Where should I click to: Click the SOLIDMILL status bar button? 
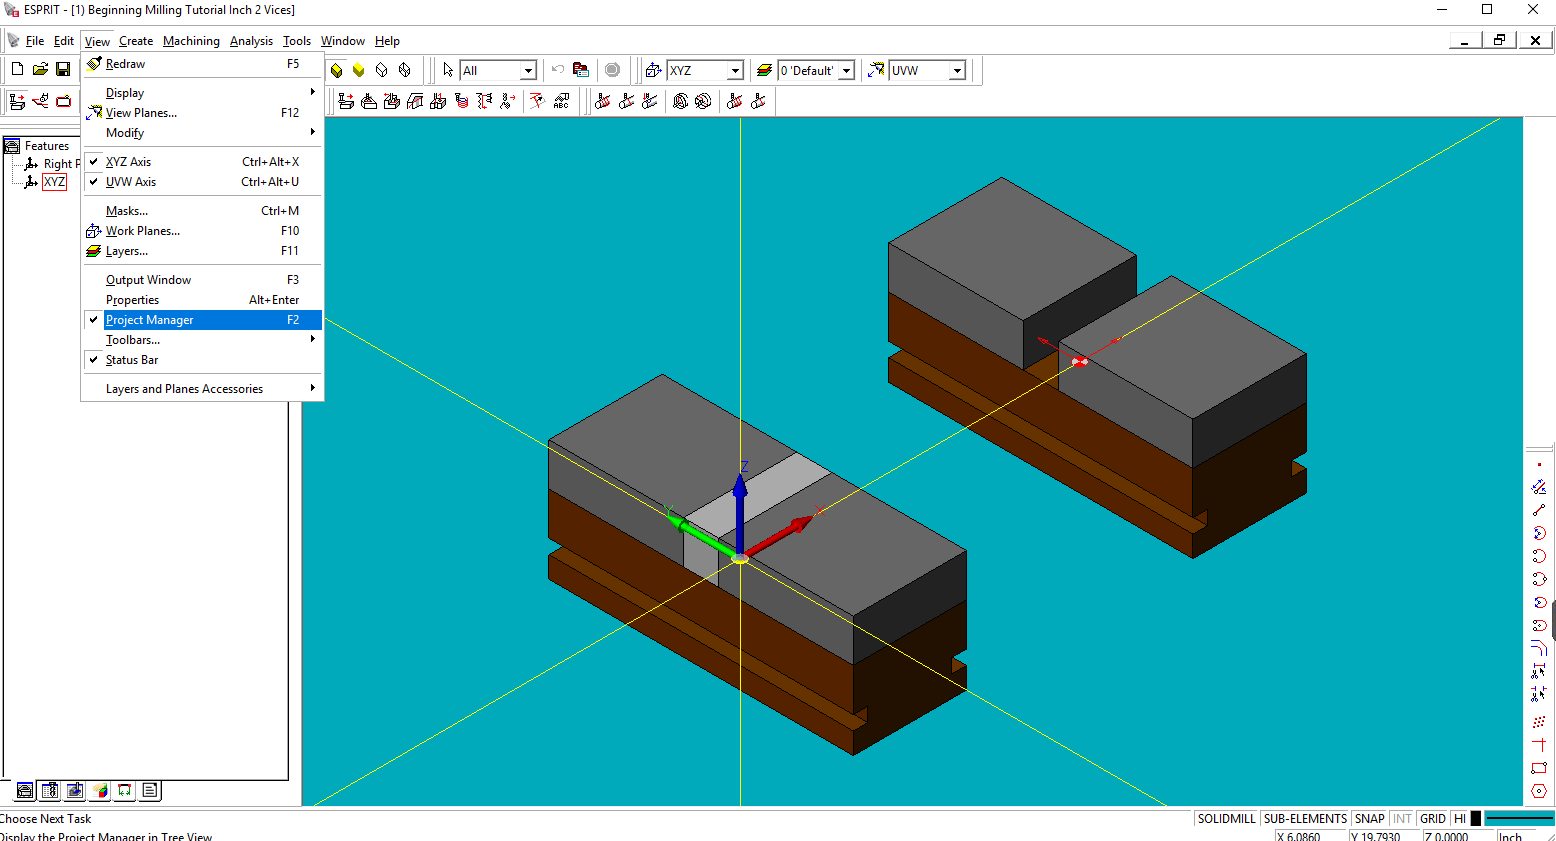pyautogui.click(x=1226, y=819)
